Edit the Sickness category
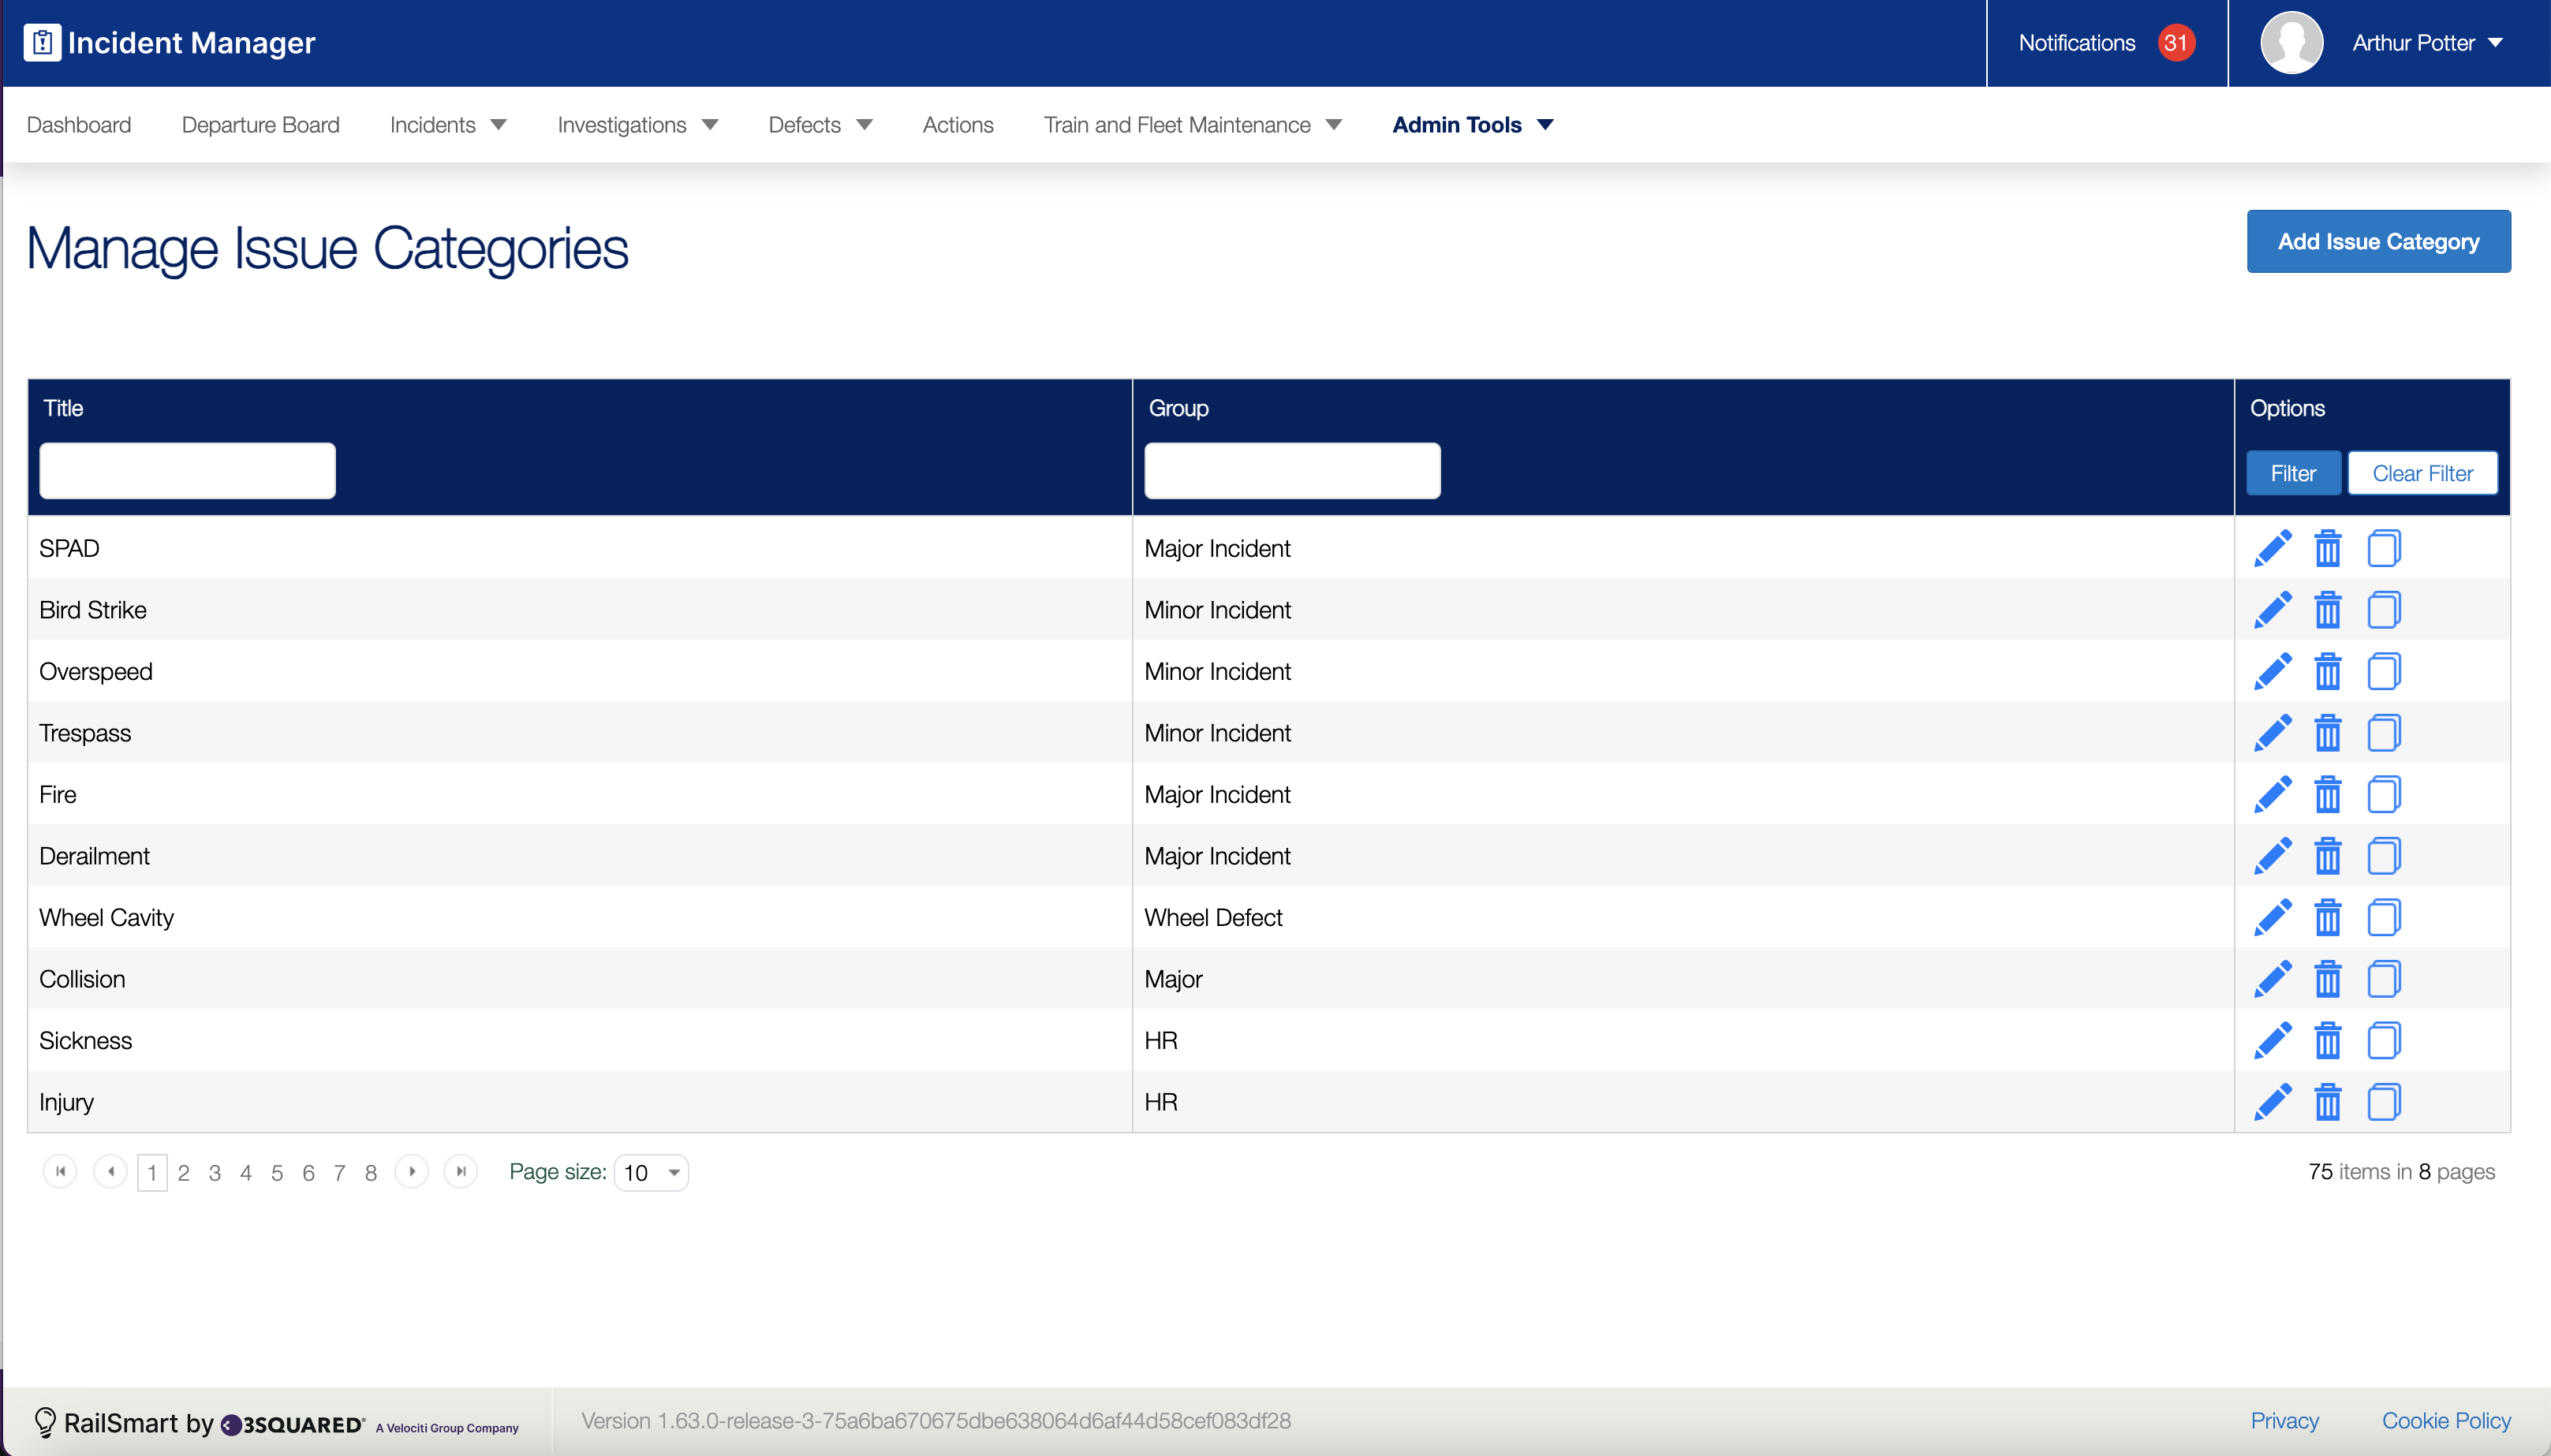Image resolution: width=2551 pixels, height=1456 pixels. (x=2272, y=1040)
